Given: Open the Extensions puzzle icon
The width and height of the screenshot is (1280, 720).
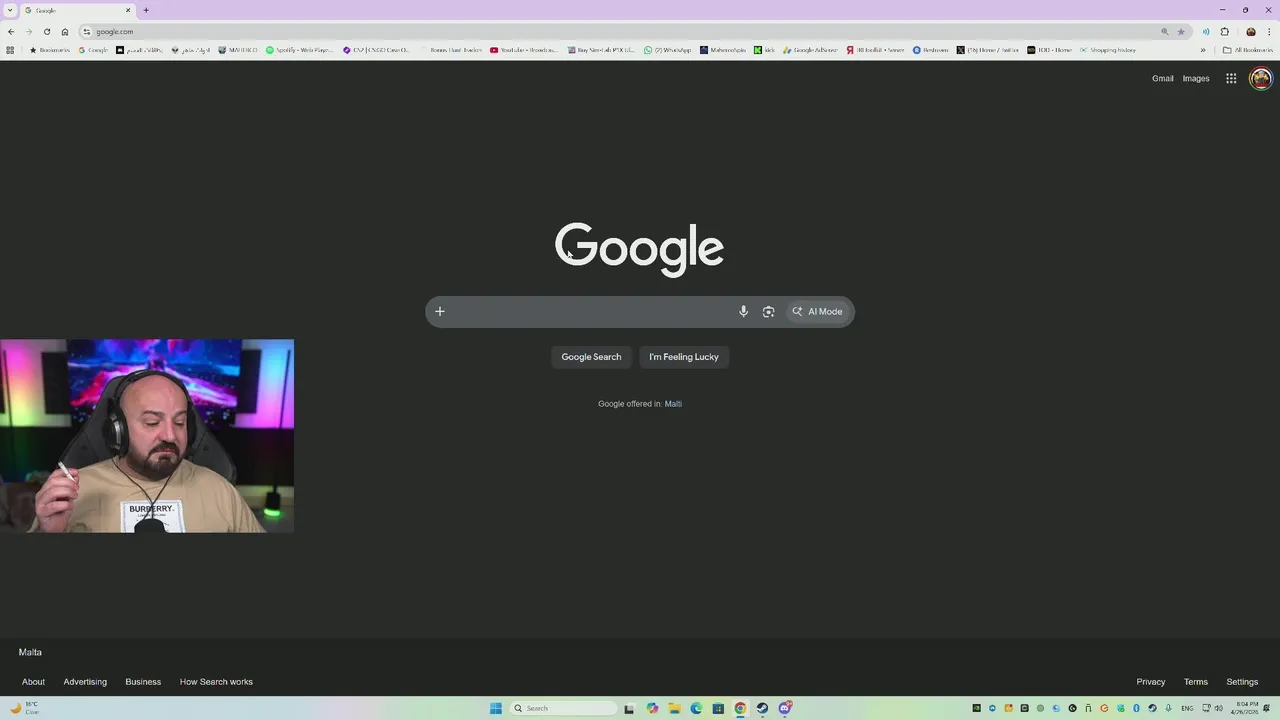Looking at the screenshot, I should 1224,31.
